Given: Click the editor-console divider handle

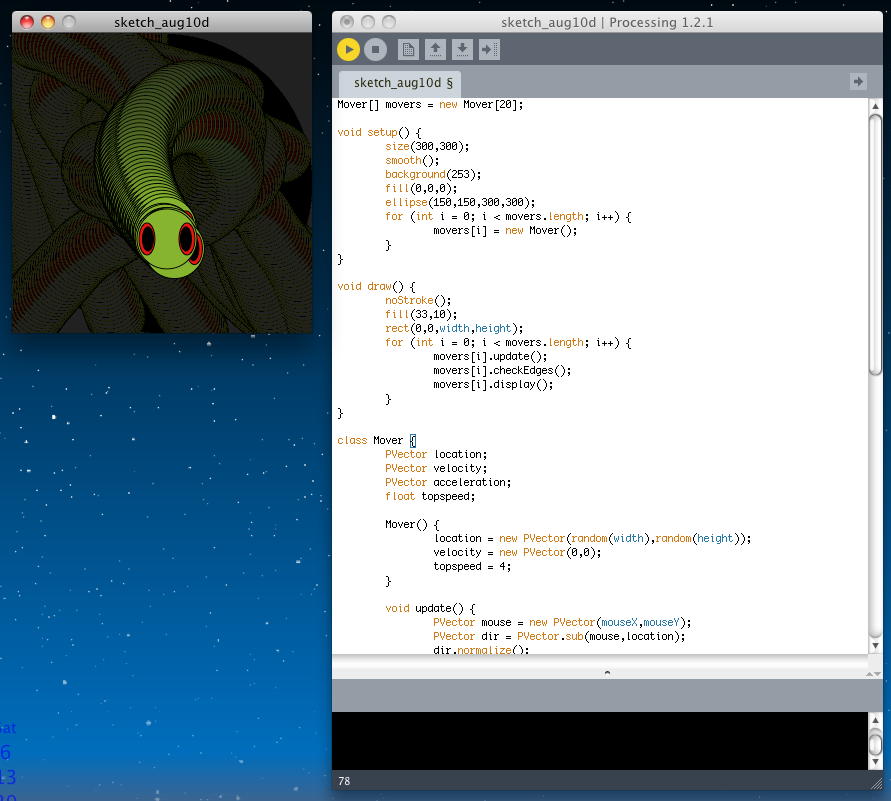Looking at the screenshot, I should [607, 673].
